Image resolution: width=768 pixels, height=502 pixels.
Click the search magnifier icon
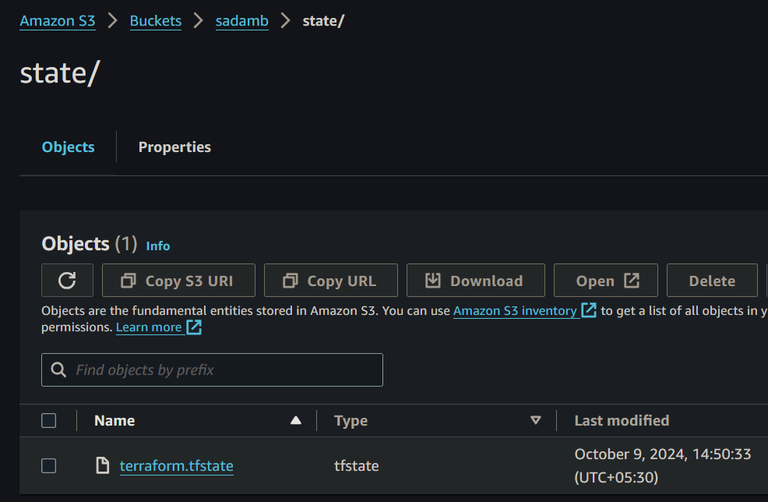[59, 370]
